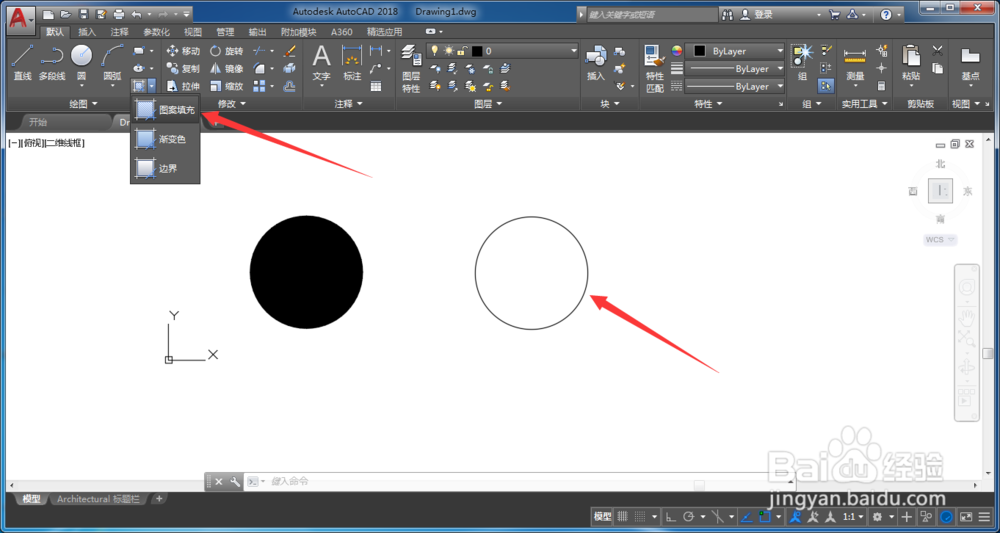Open the hatch flyout dropdown arrow

pos(151,85)
